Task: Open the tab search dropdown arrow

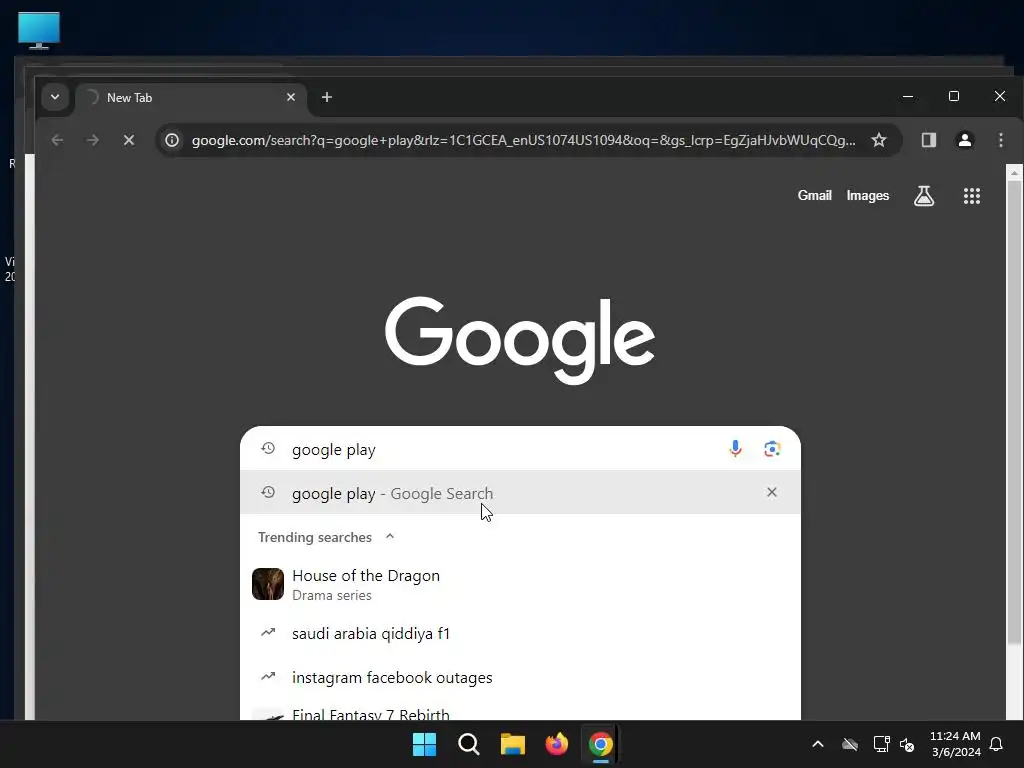Action: coord(55,97)
